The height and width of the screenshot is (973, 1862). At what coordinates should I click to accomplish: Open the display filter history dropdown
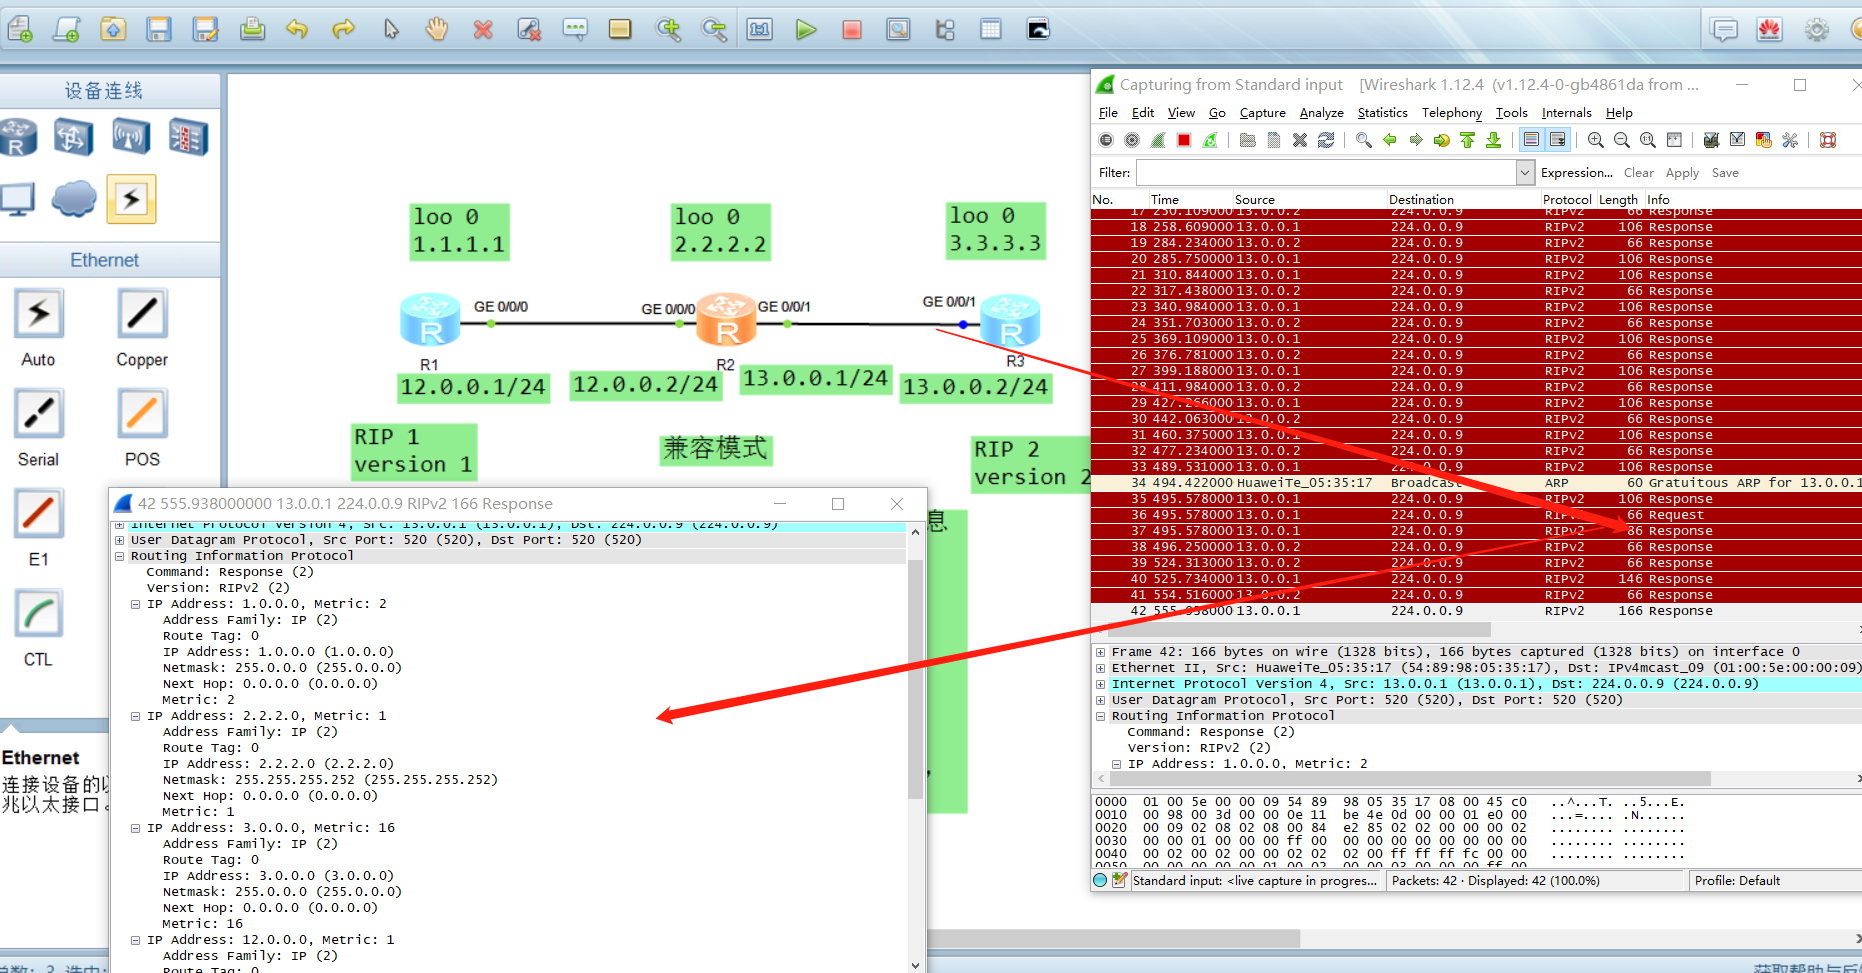pos(1525,172)
